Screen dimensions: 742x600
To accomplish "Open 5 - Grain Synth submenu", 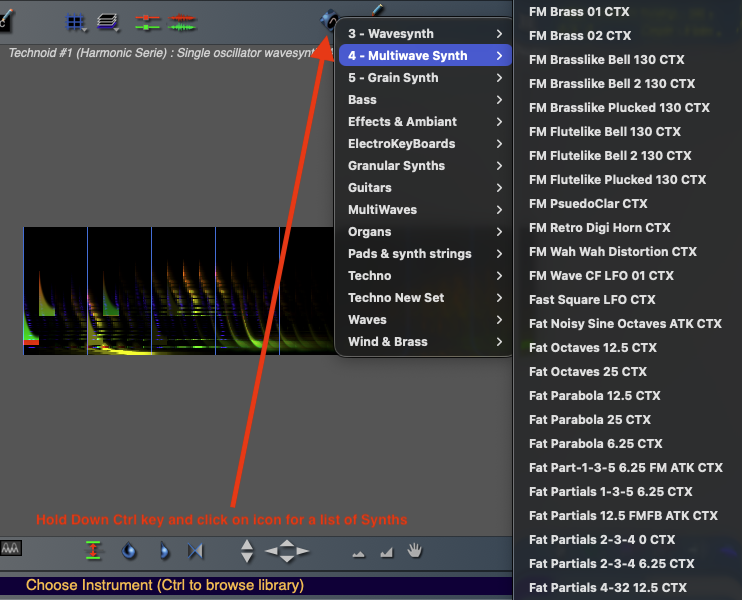I will point(425,78).
